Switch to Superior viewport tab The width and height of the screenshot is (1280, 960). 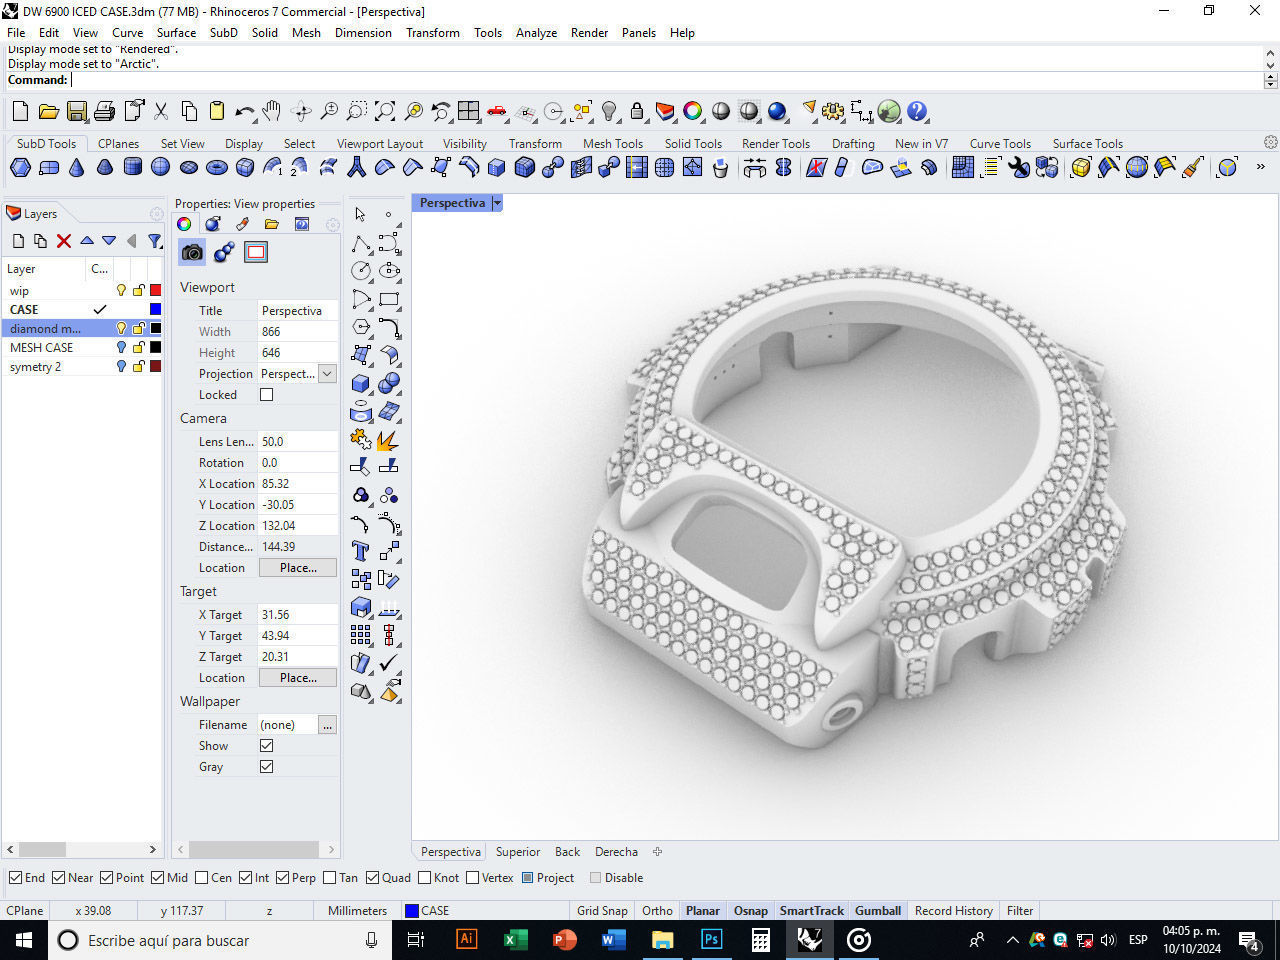518,852
